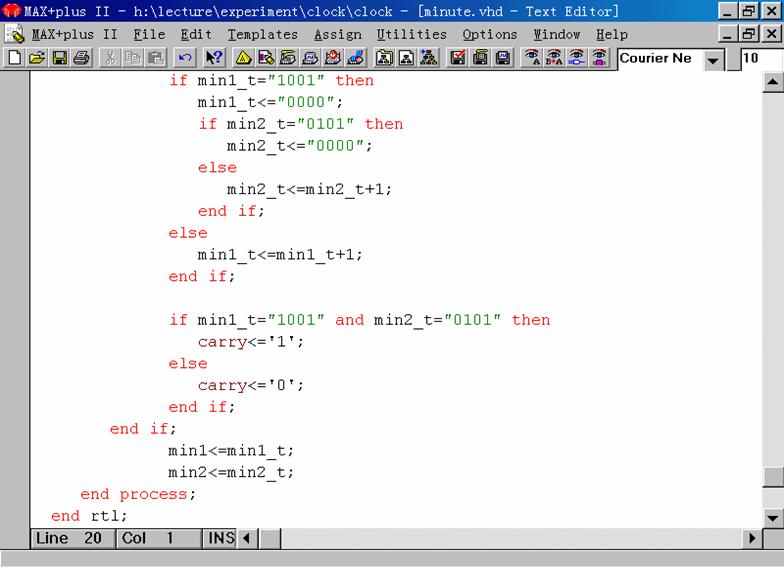Click horizontal scrollbar right arrow
The width and height of the screenshot is (784, 568).
coord(752,538)
